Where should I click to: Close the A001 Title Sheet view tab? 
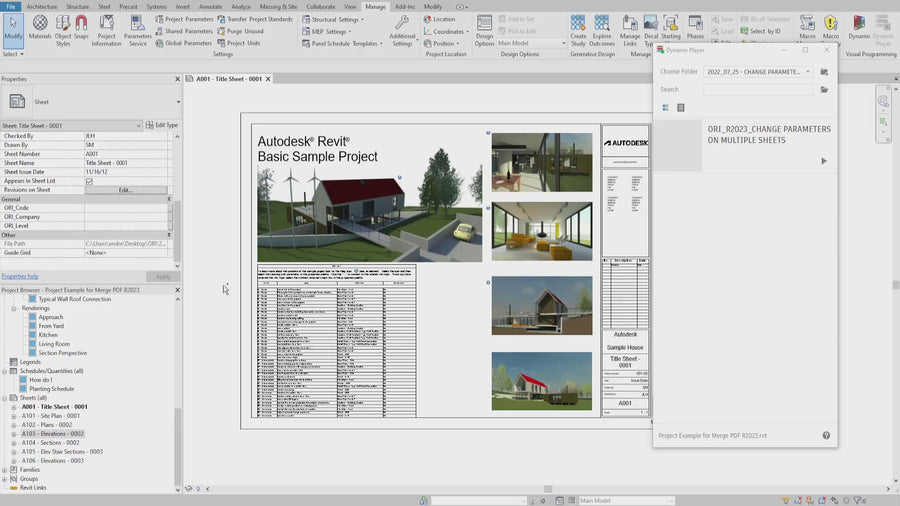point(268,79)
